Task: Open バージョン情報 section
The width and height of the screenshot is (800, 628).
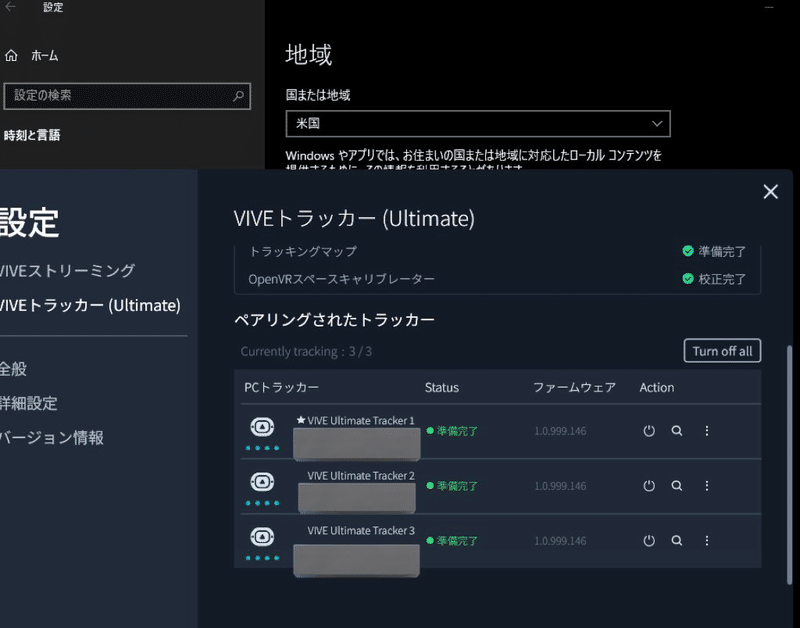Action: (52, 437)
